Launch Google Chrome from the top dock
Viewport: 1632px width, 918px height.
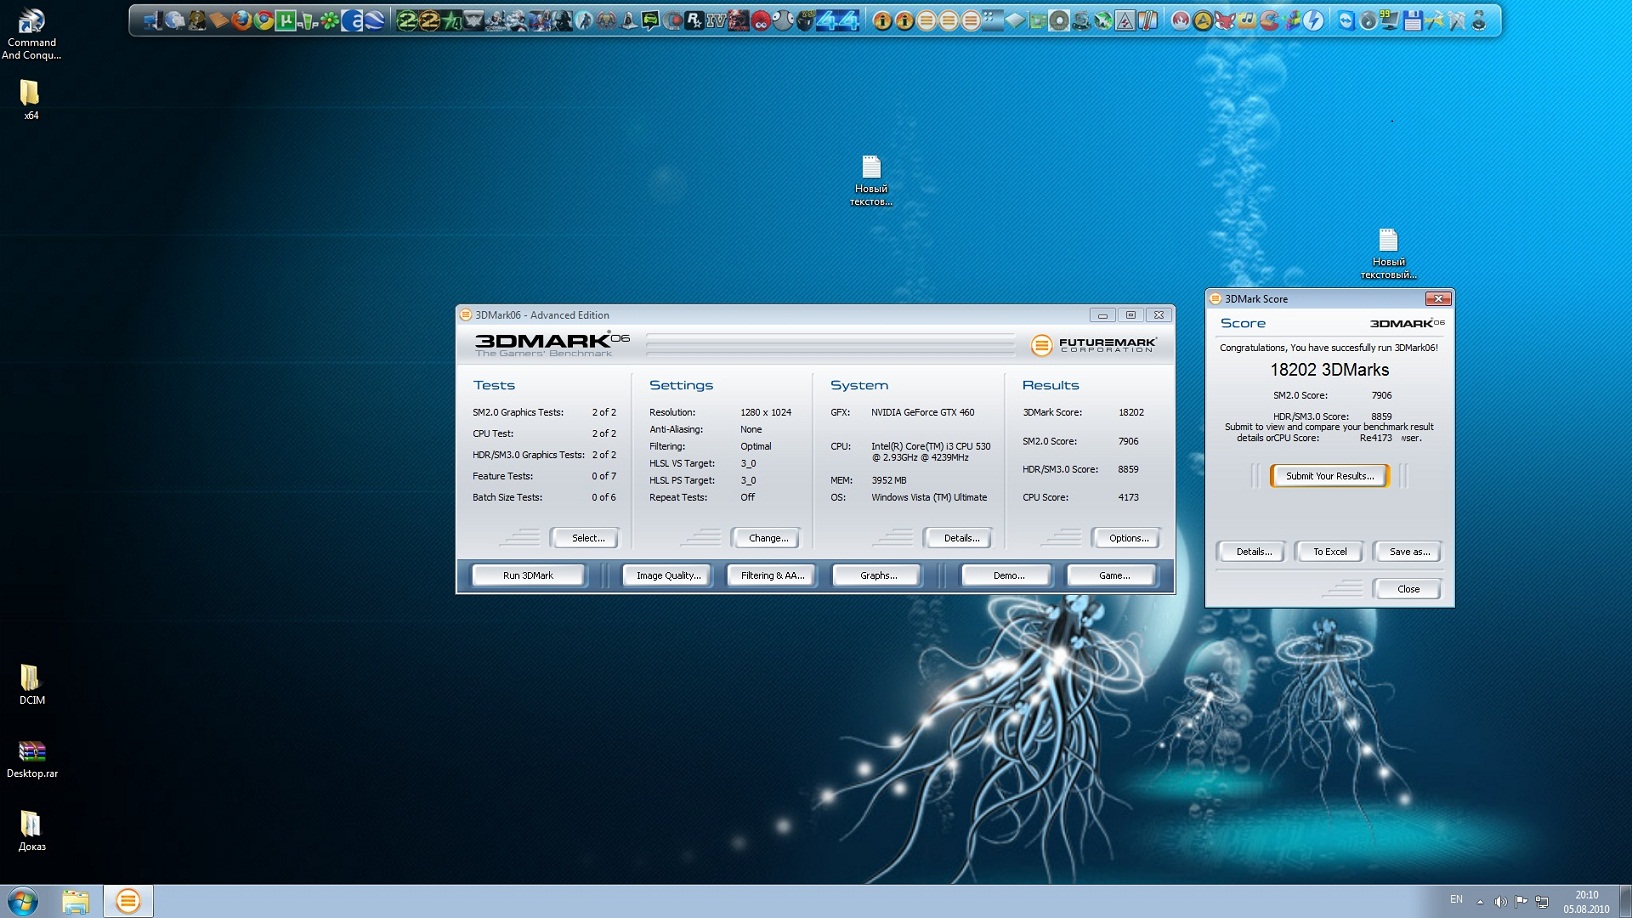click(x=264, y=19)
